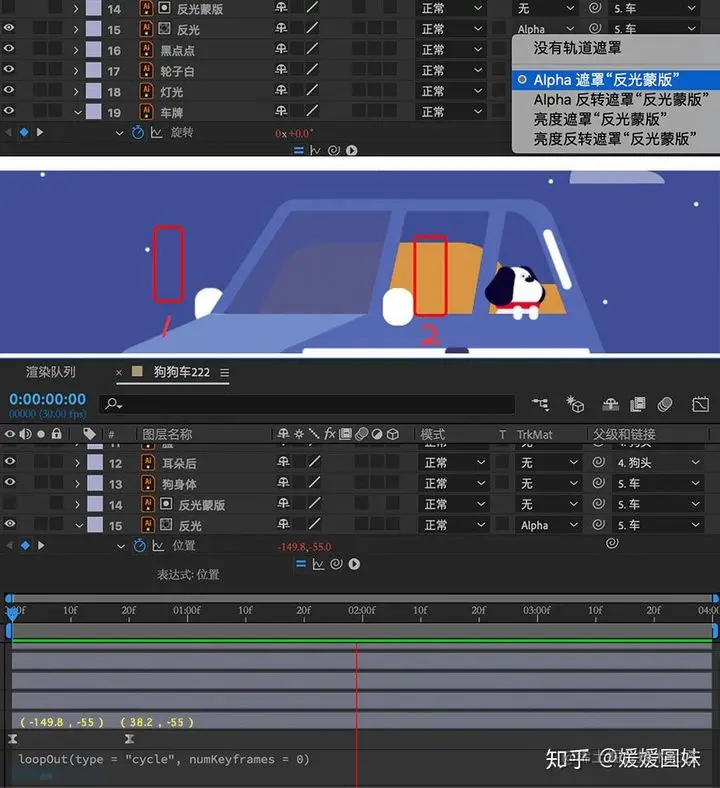Viewport: 720px width, 788px height.
Task: Close the 狗狗车222 tab with x
Action: coord(119,372)
